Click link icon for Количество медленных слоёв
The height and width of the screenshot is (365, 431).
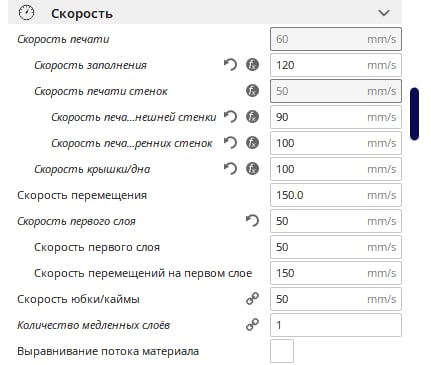(252, 325)
